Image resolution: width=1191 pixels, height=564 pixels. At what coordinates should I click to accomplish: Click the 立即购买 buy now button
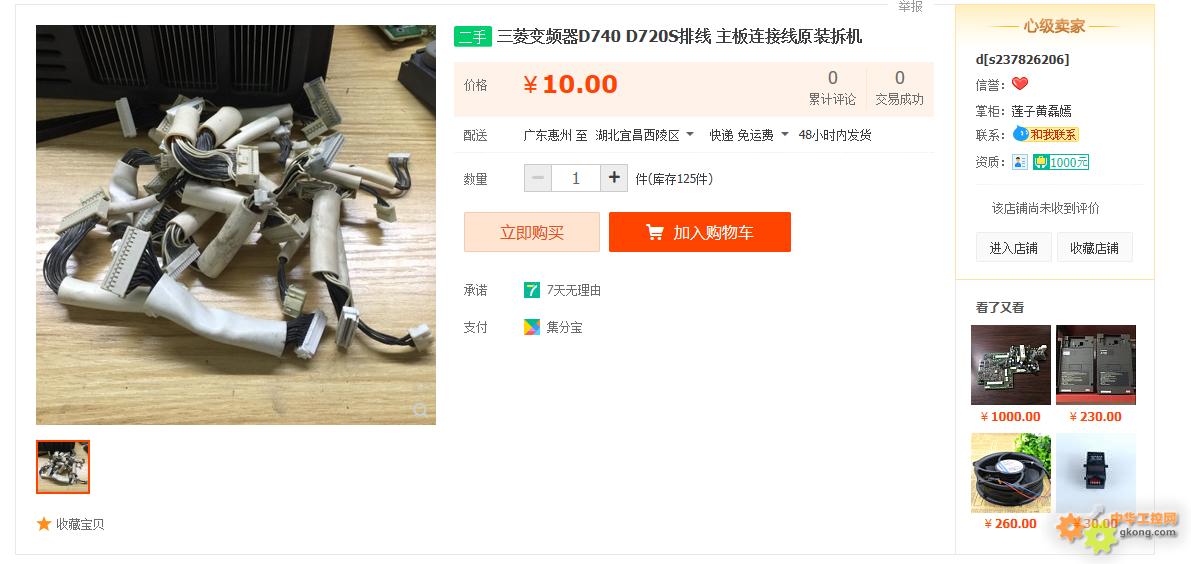[532, 232]
